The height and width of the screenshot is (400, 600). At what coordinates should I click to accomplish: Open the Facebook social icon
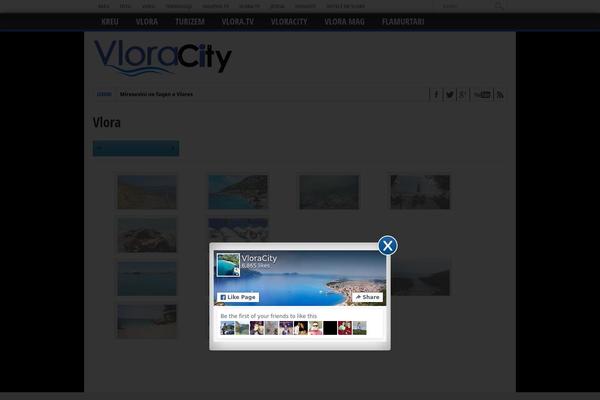point(436,95)
